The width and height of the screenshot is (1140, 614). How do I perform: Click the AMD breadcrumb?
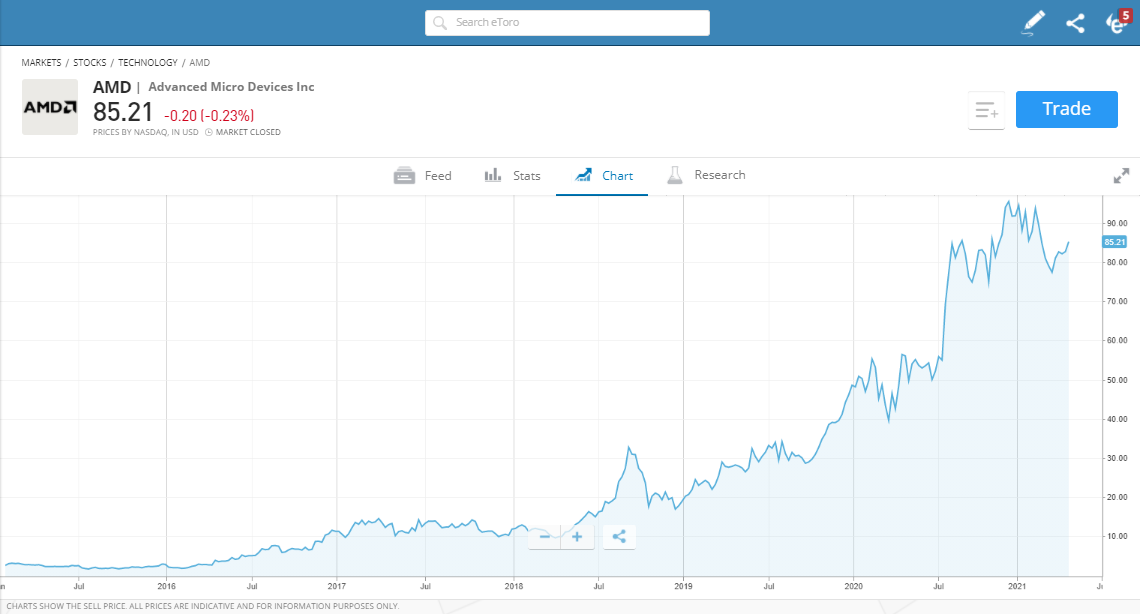199,62
